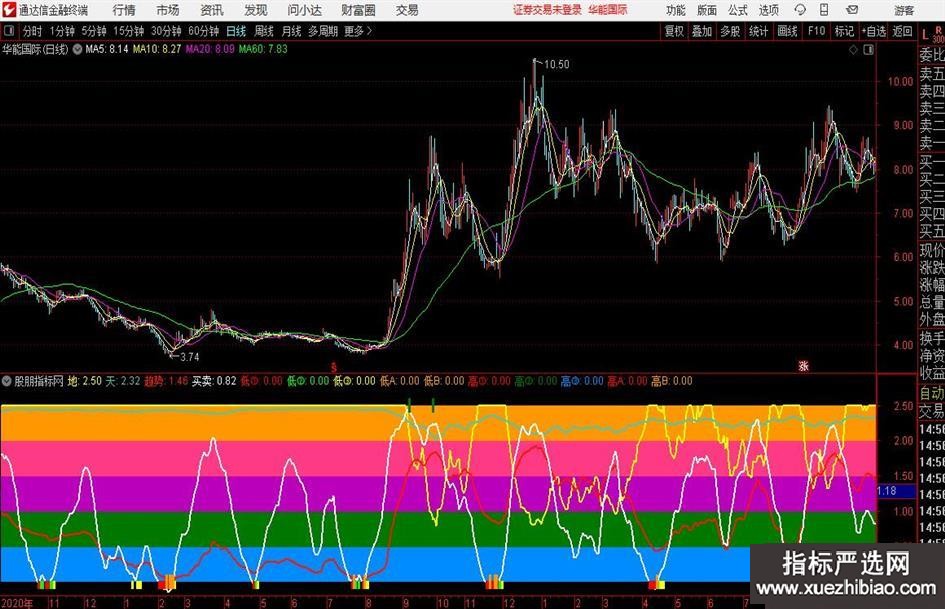Screen dimensions: 945x609
Task: Click the MA60: 7.83 label
Action: tap(263, 49)
